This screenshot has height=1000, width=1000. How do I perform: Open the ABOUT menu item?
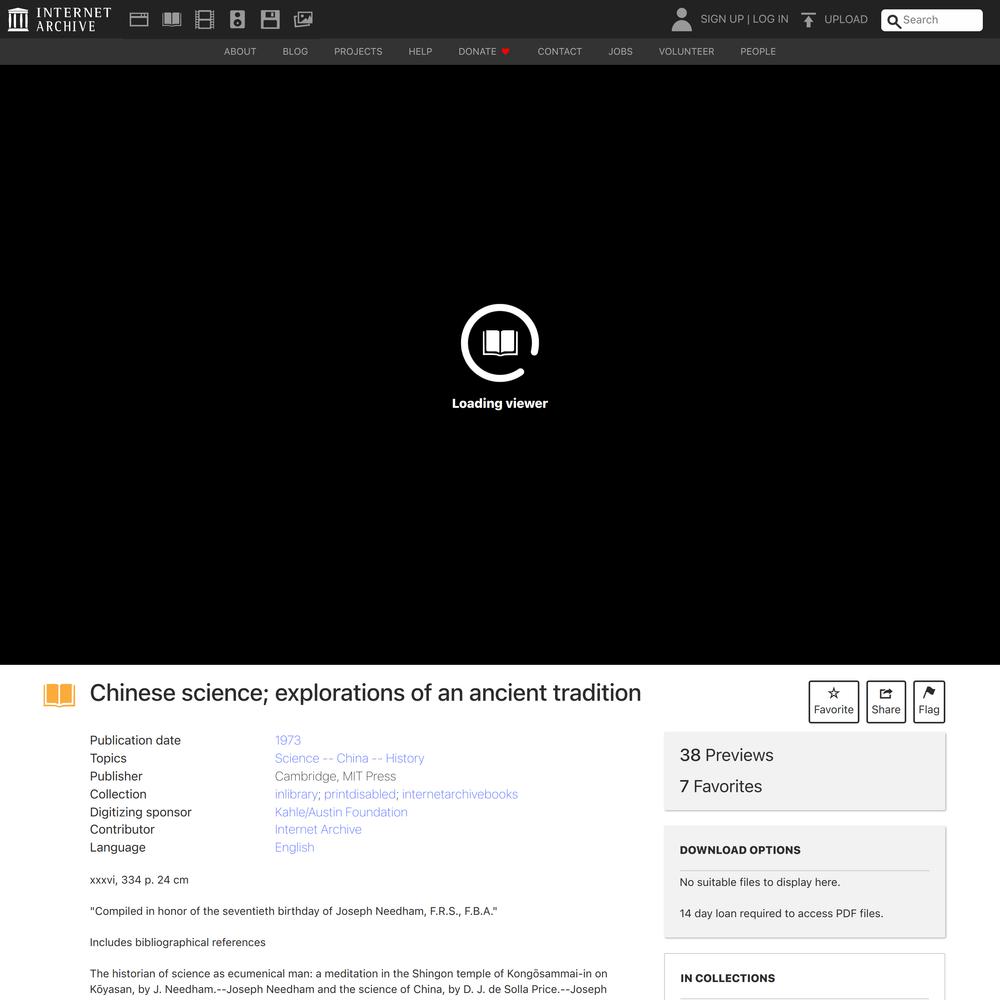pos(240,52)
